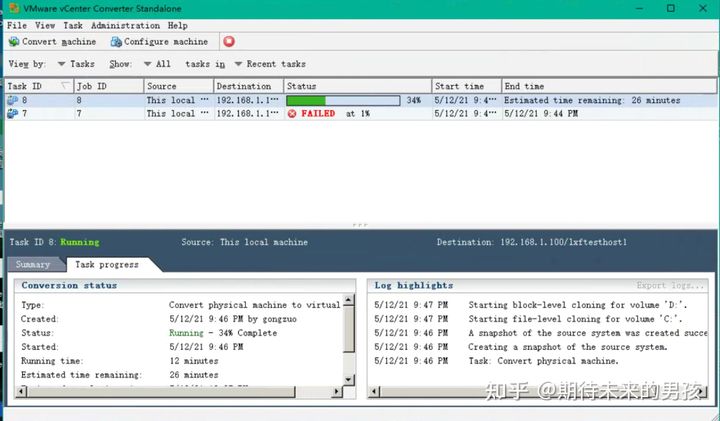This screenshot has width=720, height=421.
Task: Click Conversion status vertical scrollbar thumb
Action: pos(349,329)
